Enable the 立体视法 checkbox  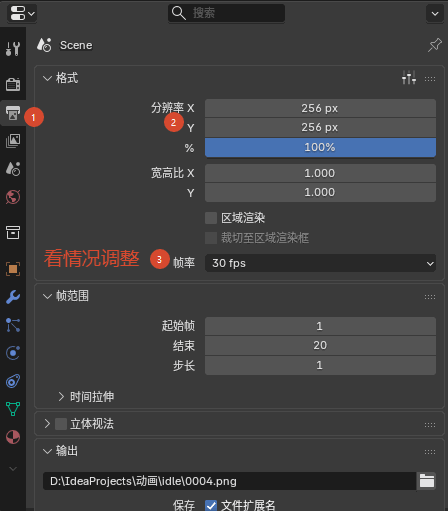(x=61, y=424)
